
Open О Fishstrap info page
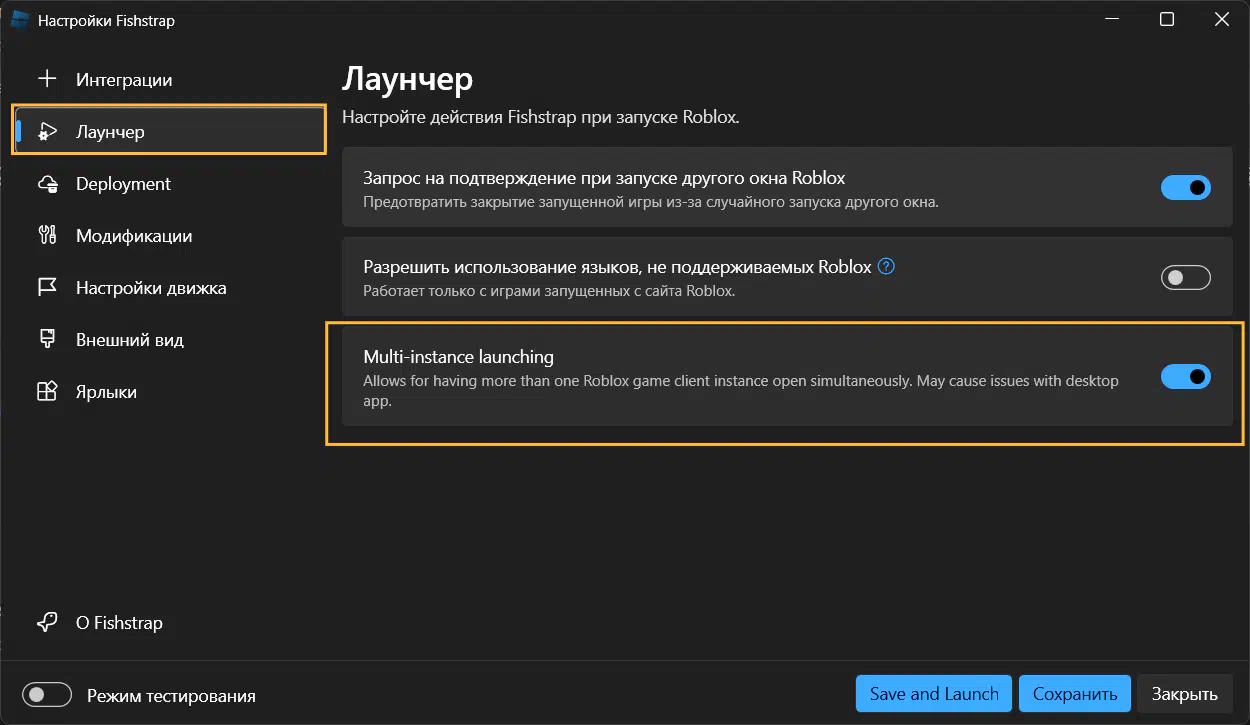click(x=168, y=622)
